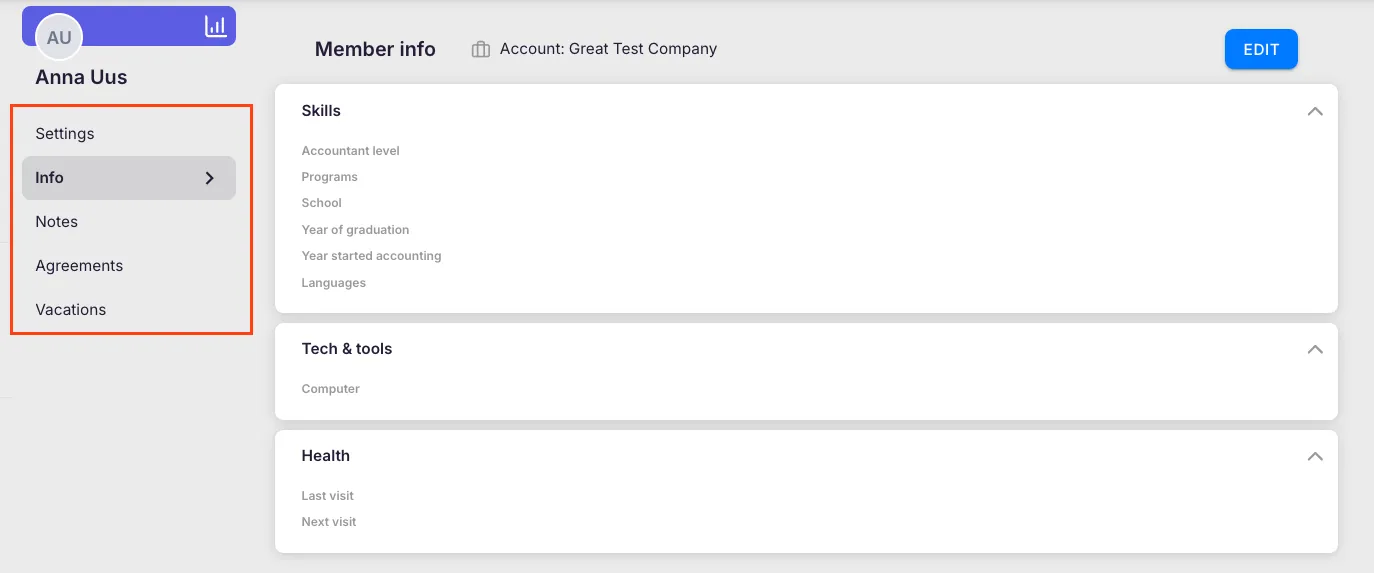Screen dimensions: 1374x573
Task: Switch to Vacations page
Action: pyautogui.click(x=71, y=310)
